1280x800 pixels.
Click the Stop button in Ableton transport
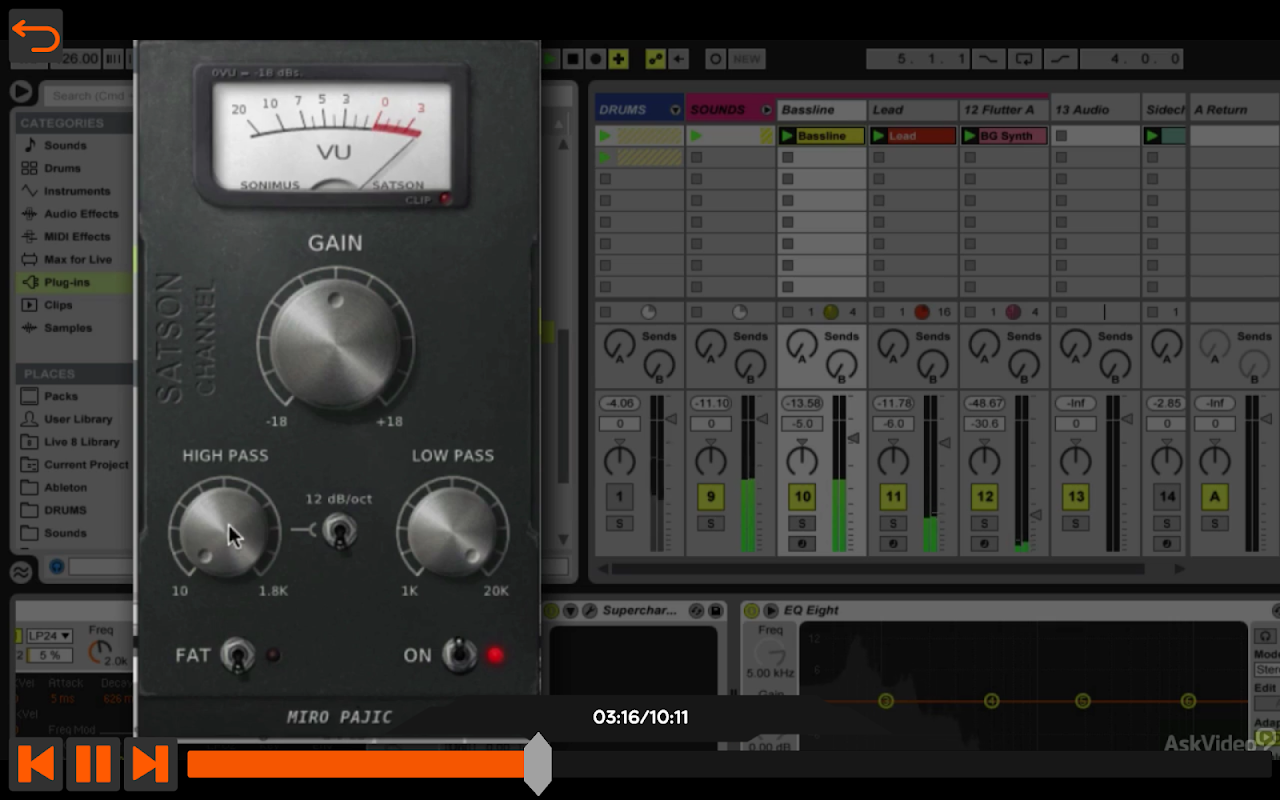[573, 59]
